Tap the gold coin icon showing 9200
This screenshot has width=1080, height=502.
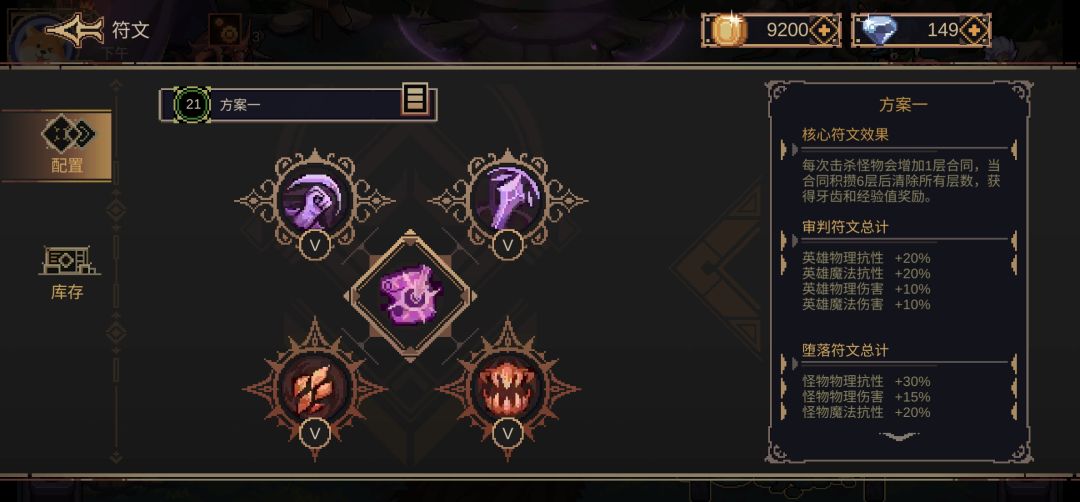pyautogui.click(x=727, y=30)
